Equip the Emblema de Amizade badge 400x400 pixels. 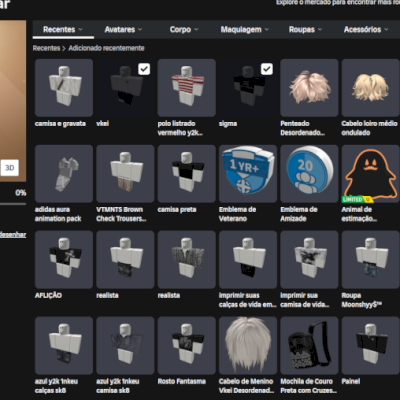pyautogui.click(x=309, y=174)
